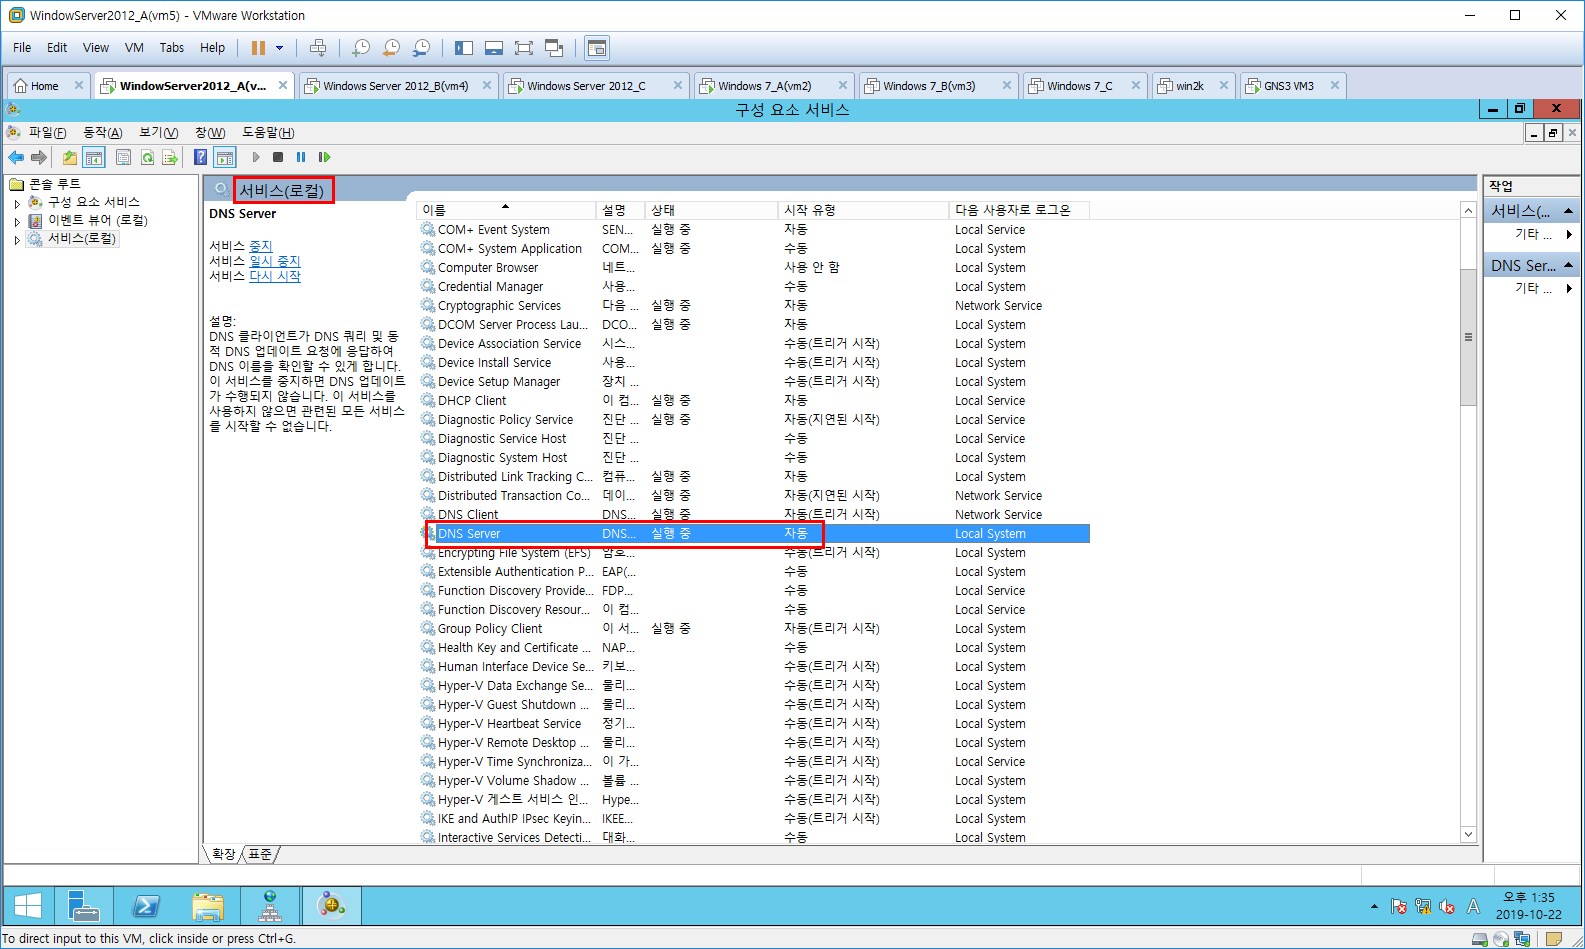This screenshot has width=1585, height=949.
Task: Open the 보기(V) menu
Action: 158,133
